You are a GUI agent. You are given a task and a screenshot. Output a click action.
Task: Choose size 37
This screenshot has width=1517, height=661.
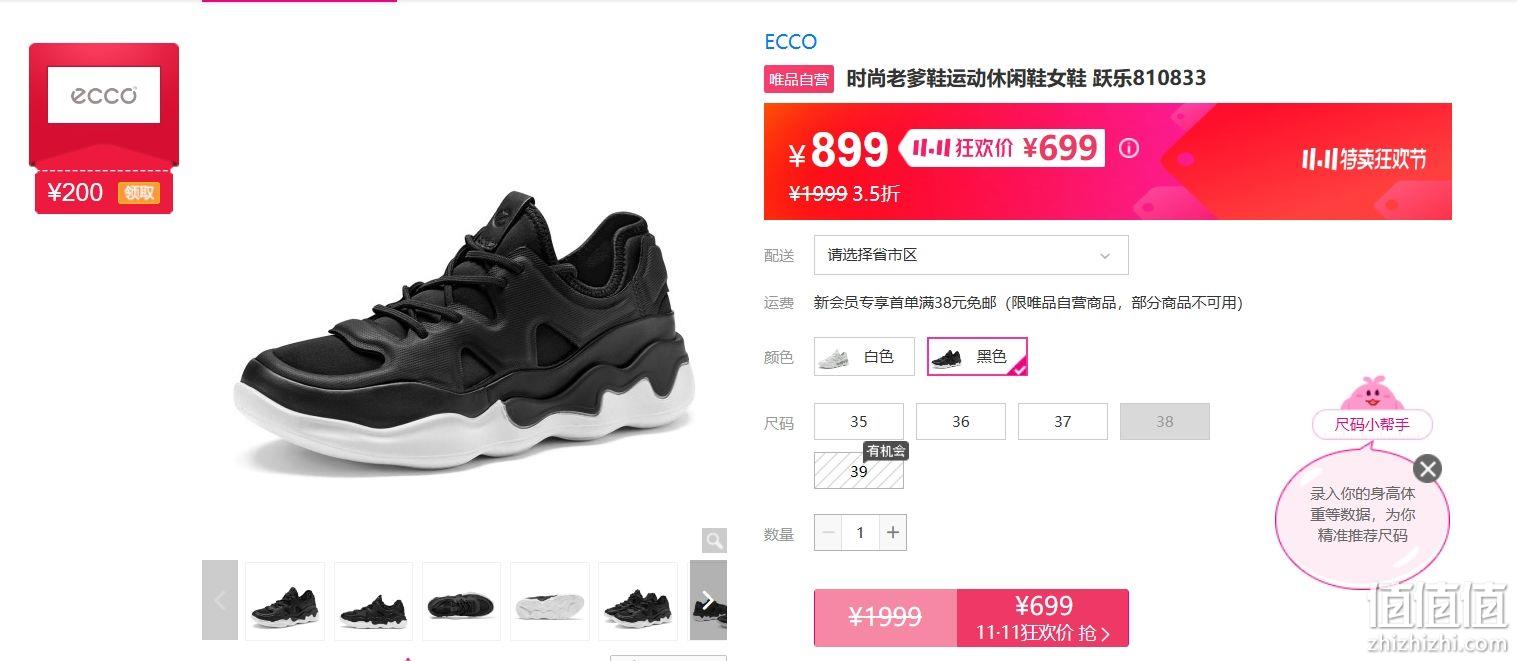pos(1063,422)
